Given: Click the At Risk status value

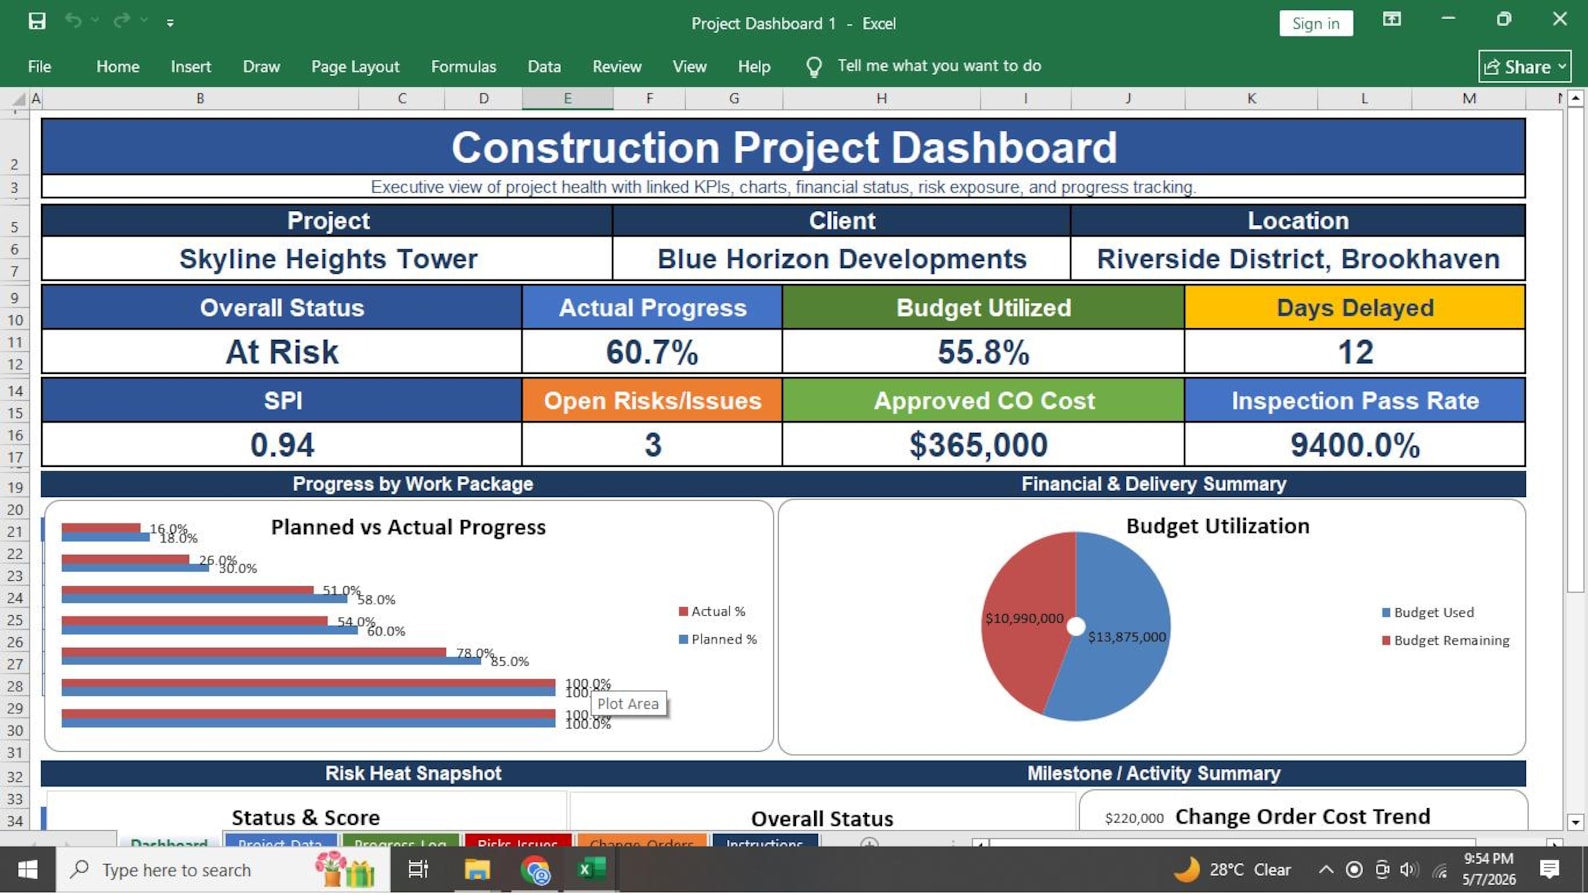Looking at the screenshot, I should [282, 352].
